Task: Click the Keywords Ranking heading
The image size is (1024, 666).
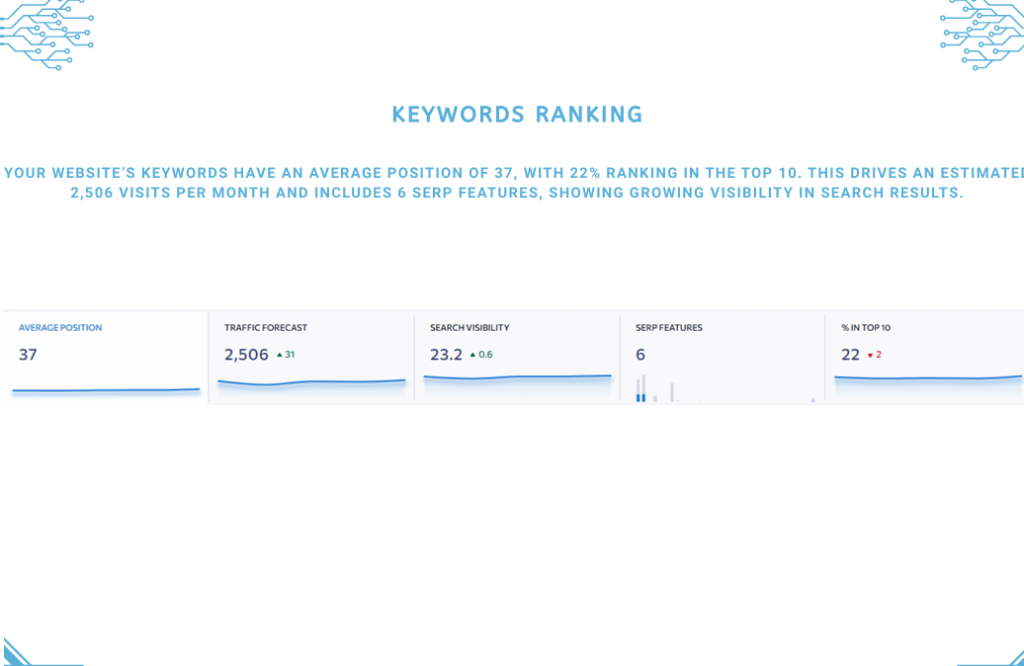Action: pyautogui.click(x=517, y=114)
